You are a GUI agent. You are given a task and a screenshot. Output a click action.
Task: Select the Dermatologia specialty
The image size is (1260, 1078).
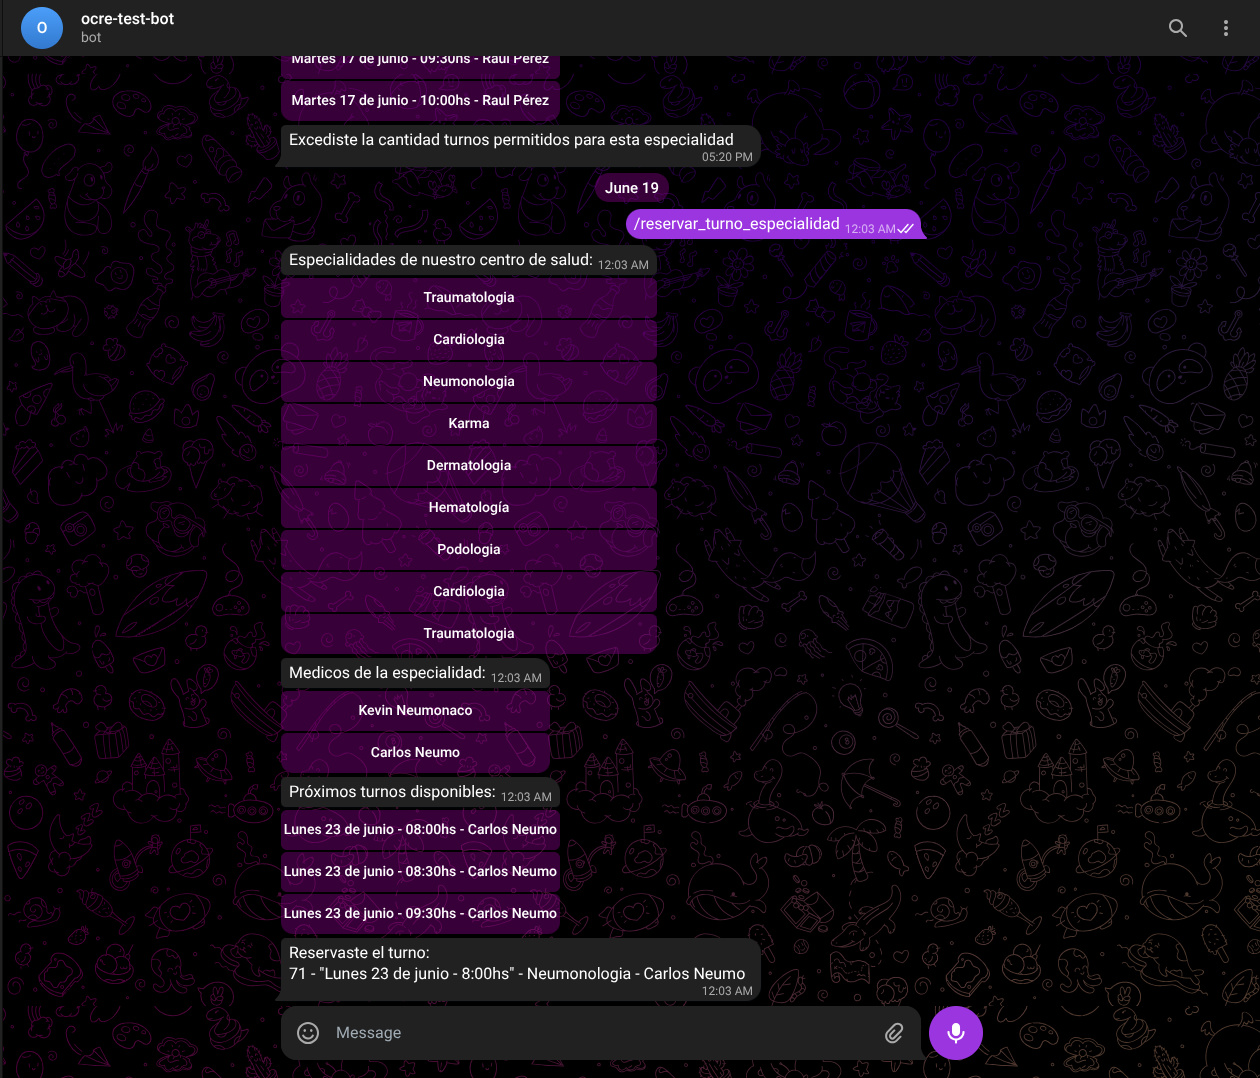468,466
